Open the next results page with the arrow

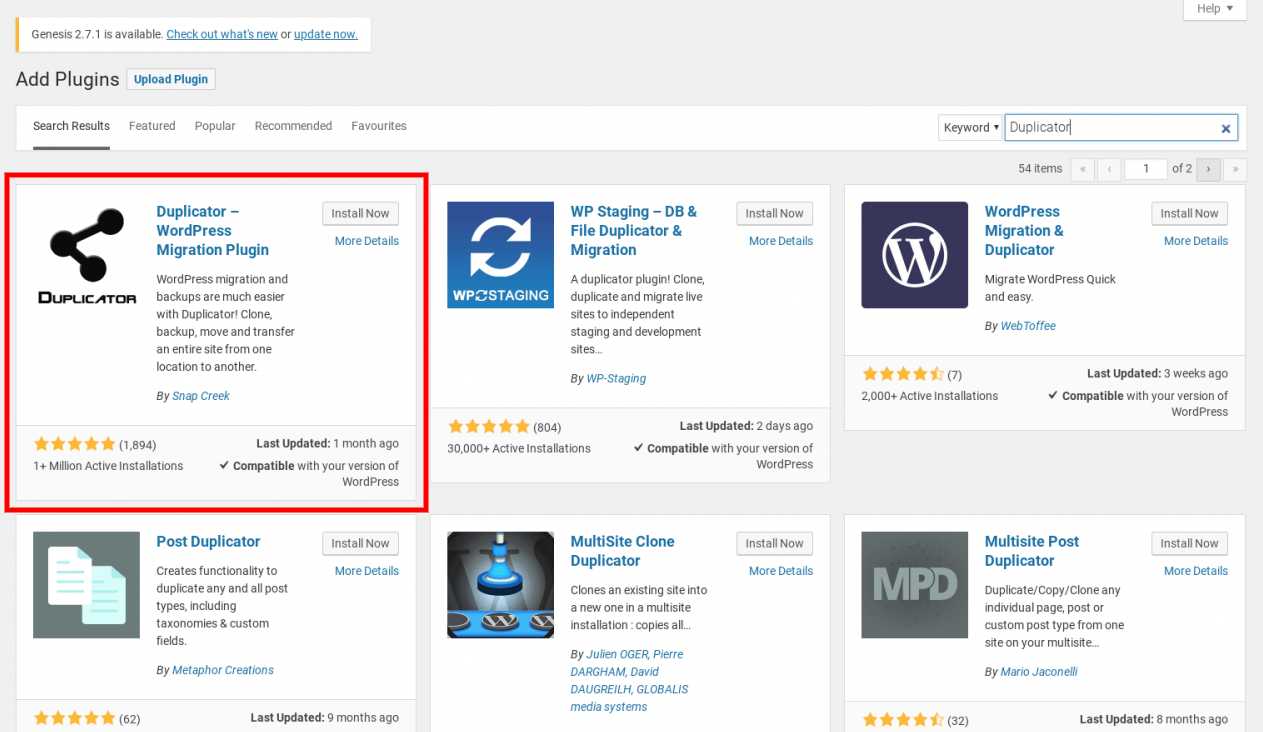1208,169
